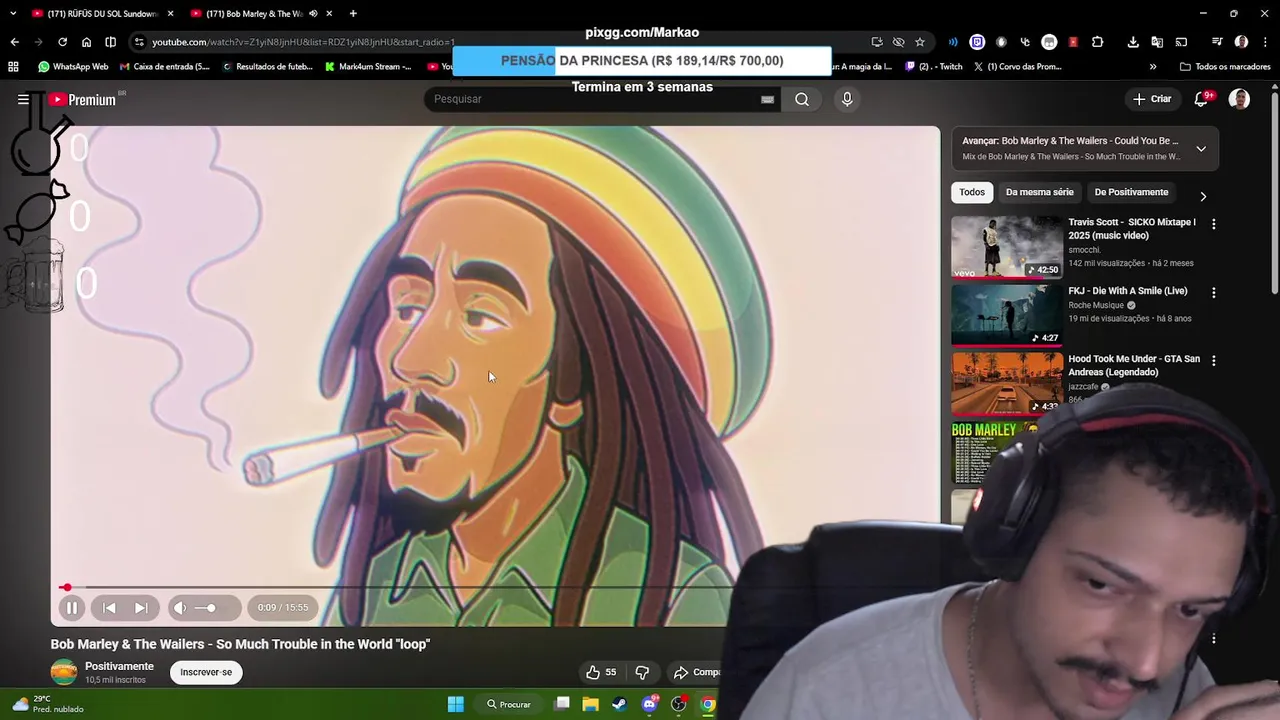Show hidden bookmarks with double chevron
Viewport: 1280px width, 720px height.
[x=1153, y=67]
